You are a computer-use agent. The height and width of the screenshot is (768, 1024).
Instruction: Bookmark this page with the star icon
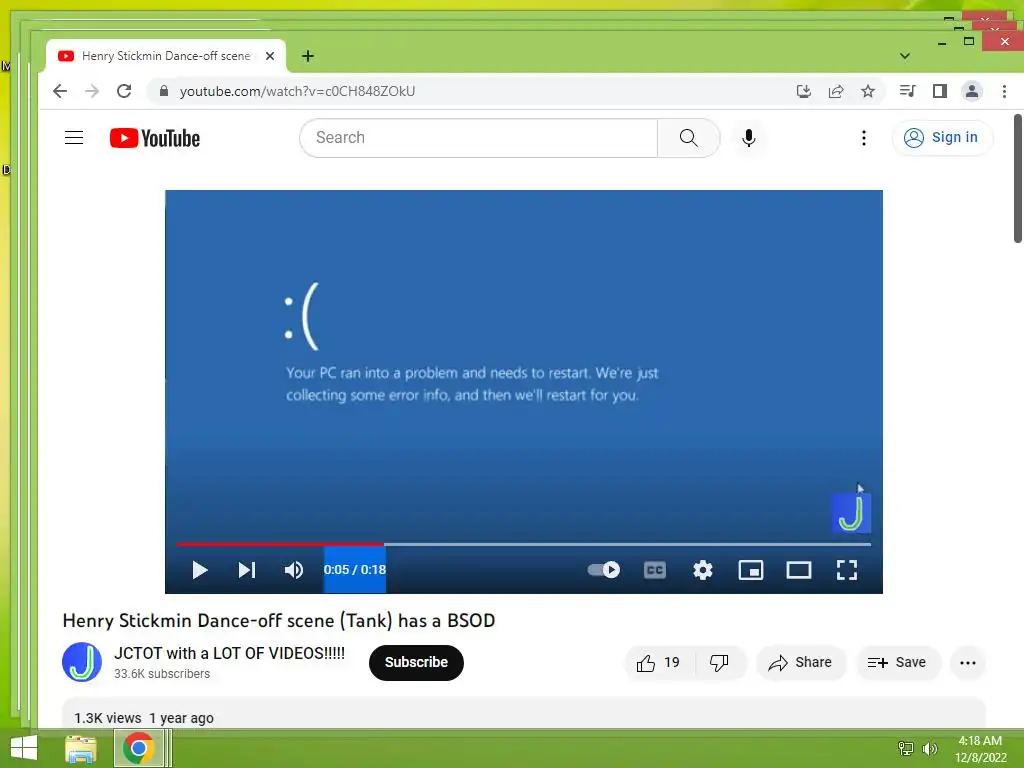click(x=868, y=91)
